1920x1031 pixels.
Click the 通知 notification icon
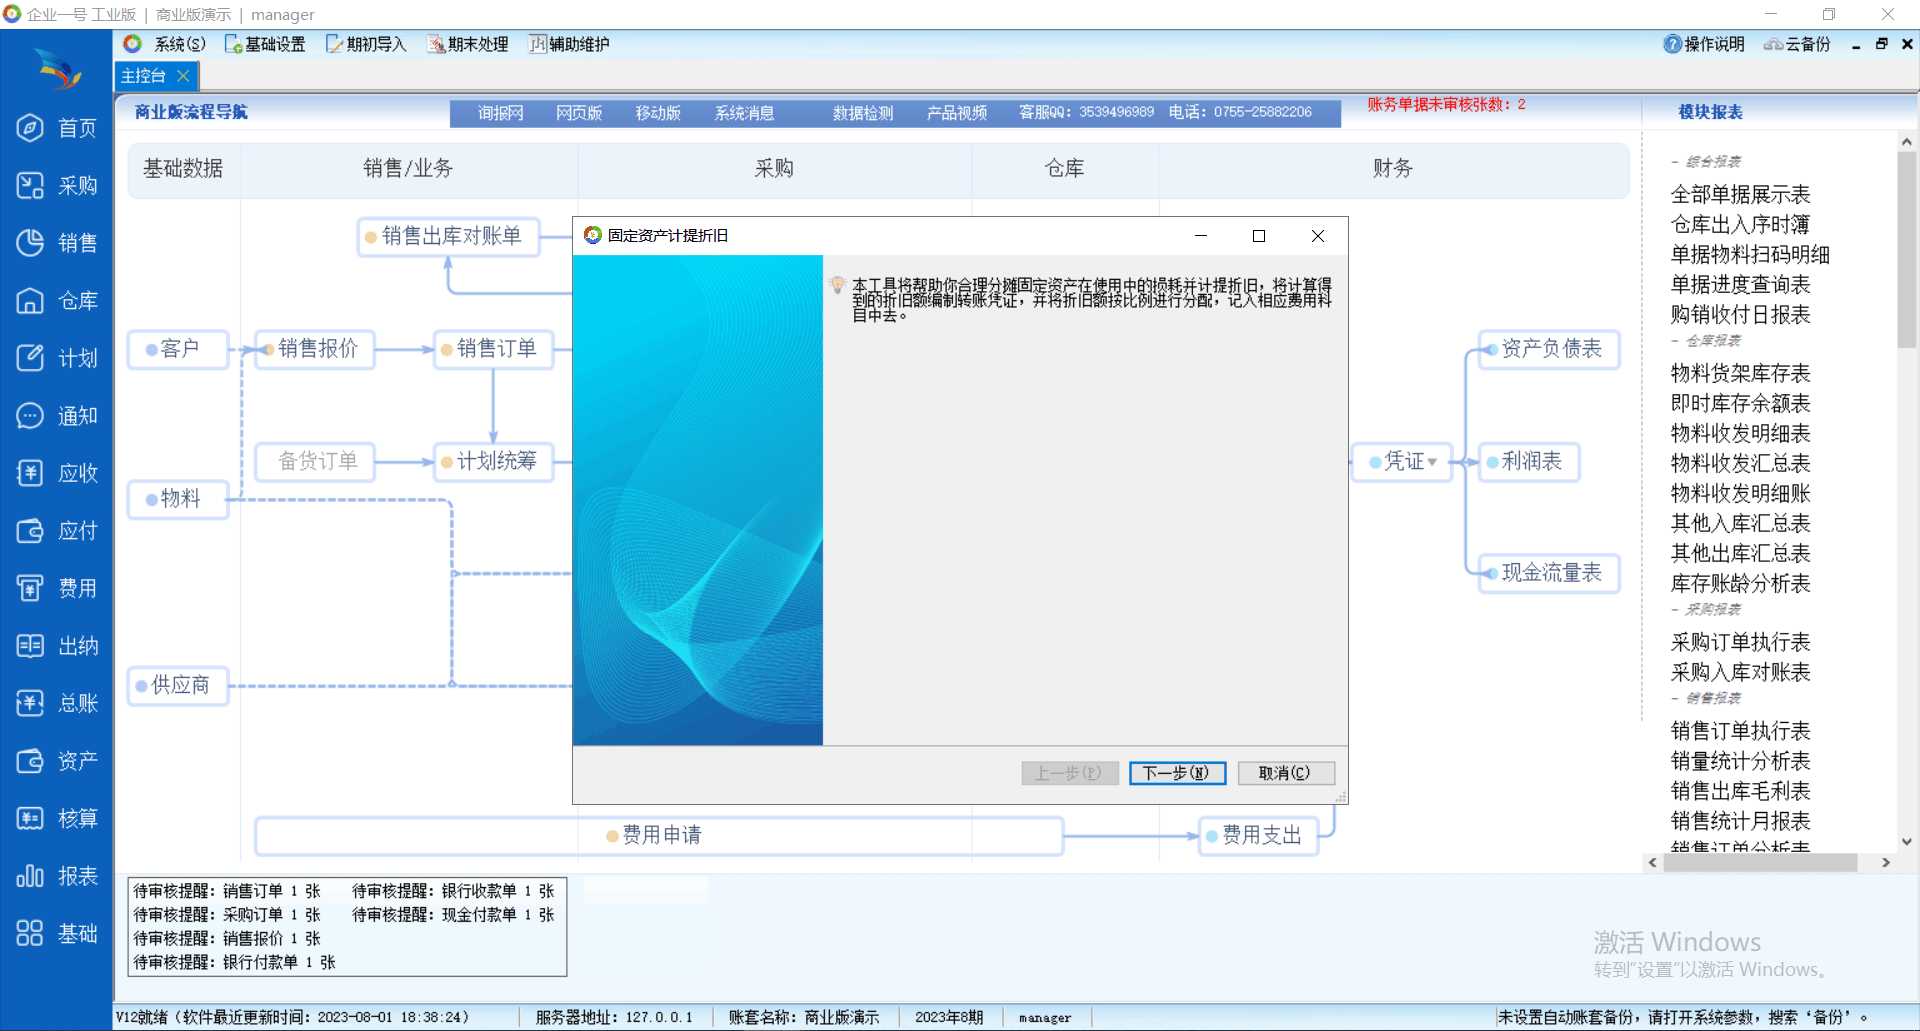click(x=31, y=416)
